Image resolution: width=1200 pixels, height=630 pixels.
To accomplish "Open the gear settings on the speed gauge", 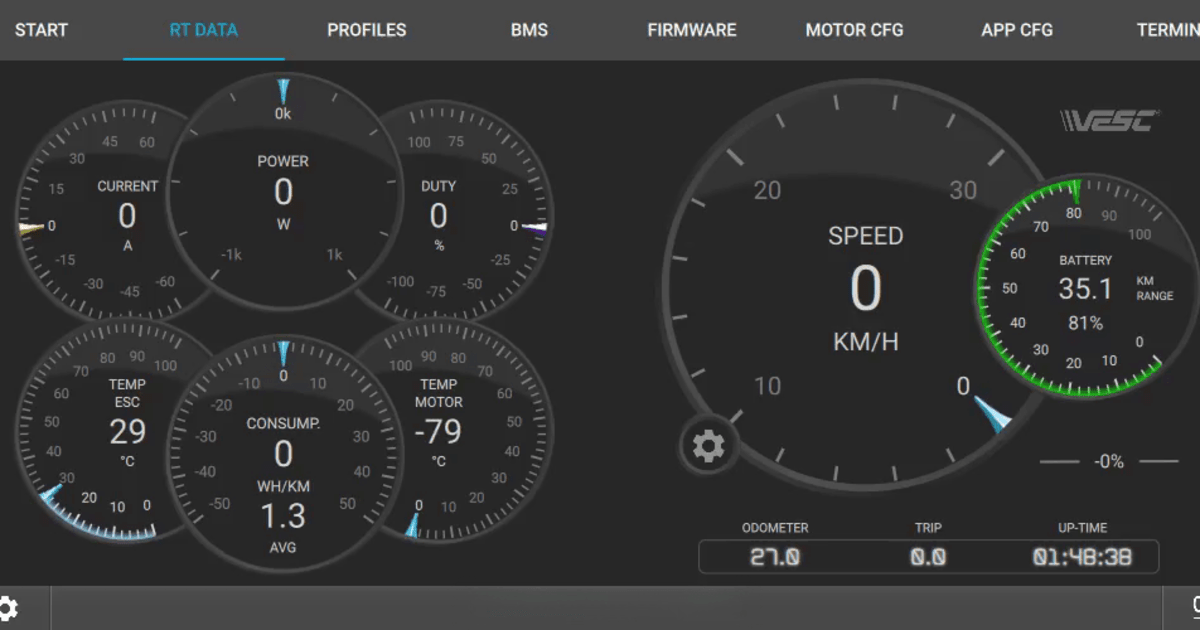I will [708, 445].
